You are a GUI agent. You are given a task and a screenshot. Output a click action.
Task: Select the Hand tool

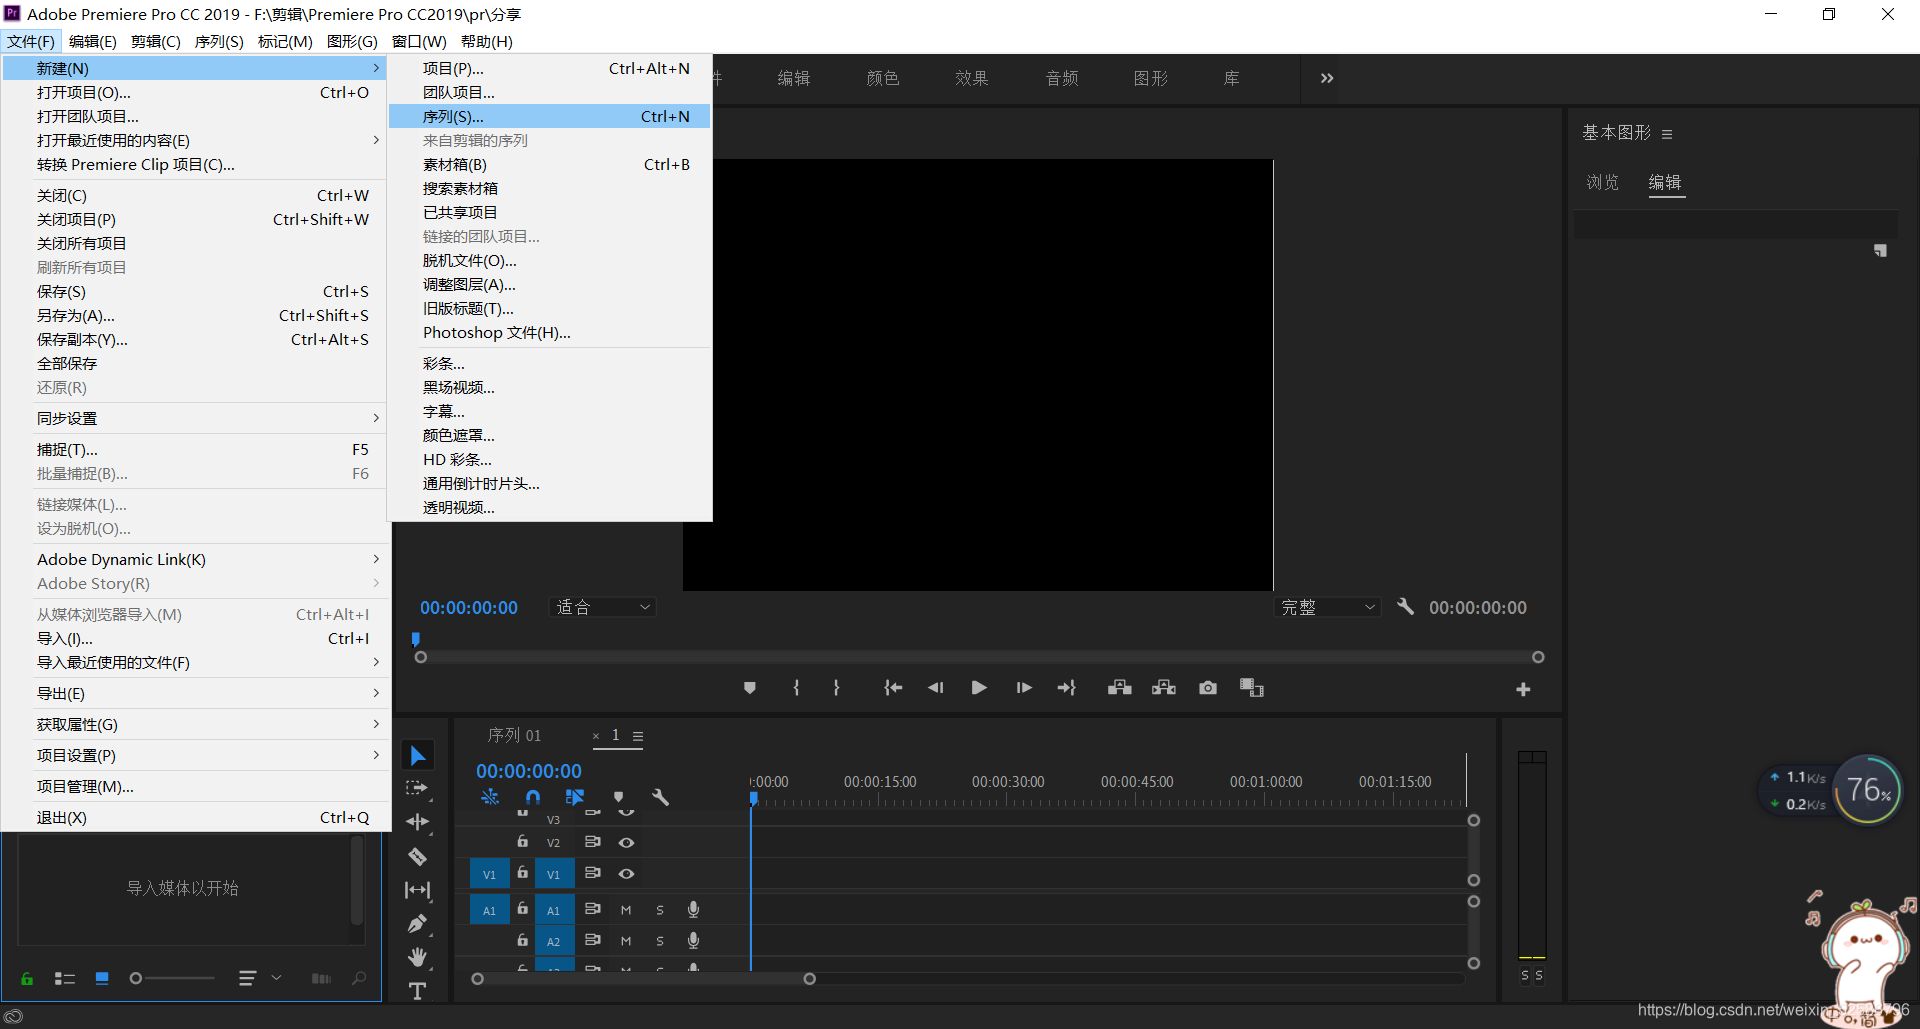point(418,957)
